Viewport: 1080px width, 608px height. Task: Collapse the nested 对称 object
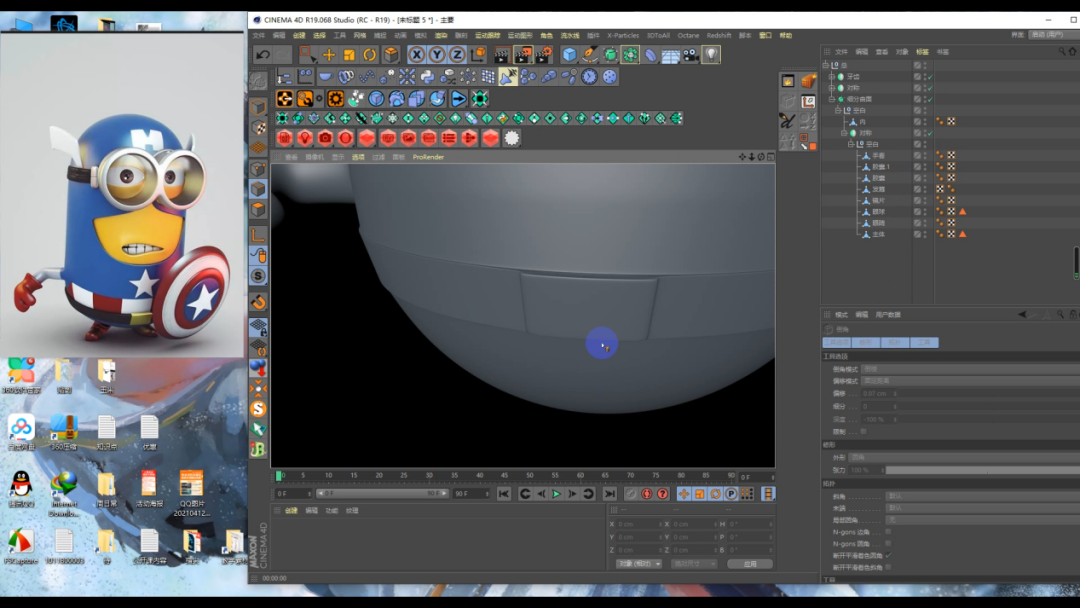click(844, 133)
